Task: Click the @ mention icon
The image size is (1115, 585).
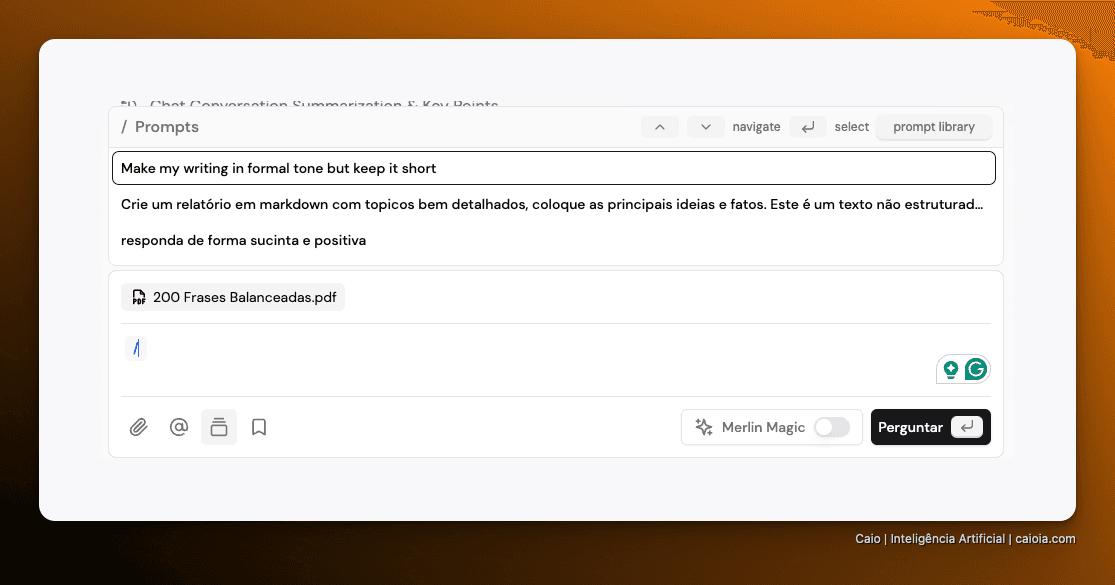Action: pyautogui.click(x=178, y=427)
